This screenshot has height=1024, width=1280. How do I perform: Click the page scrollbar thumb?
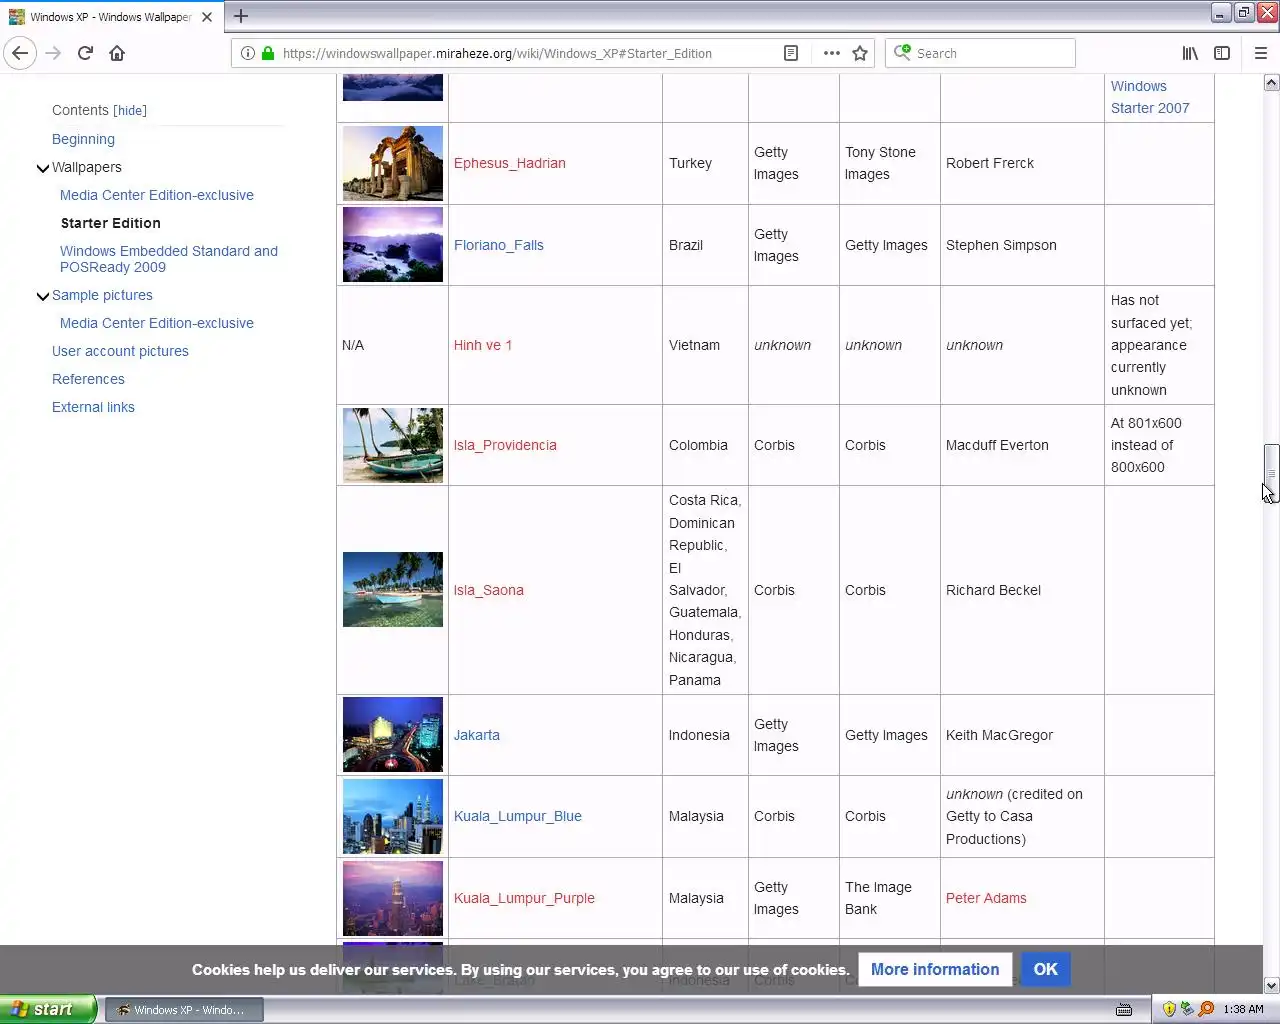click(x=1271, y=473)
